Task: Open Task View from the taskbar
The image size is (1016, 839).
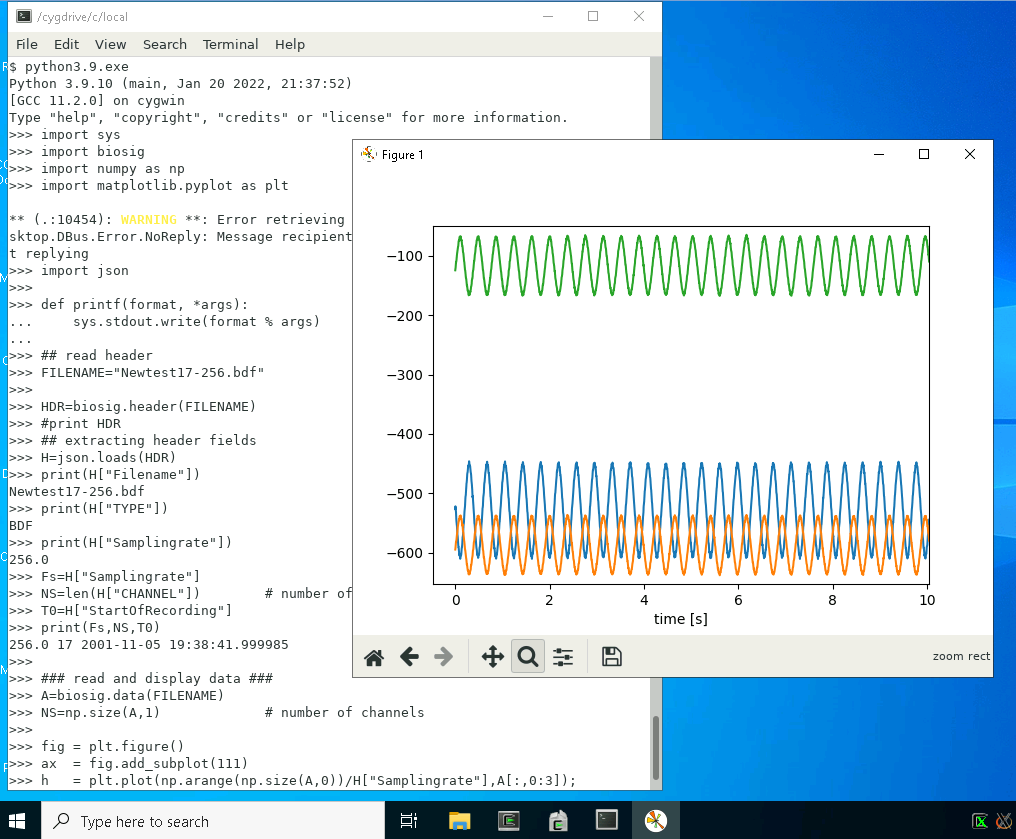Action: tap(409, 821)
